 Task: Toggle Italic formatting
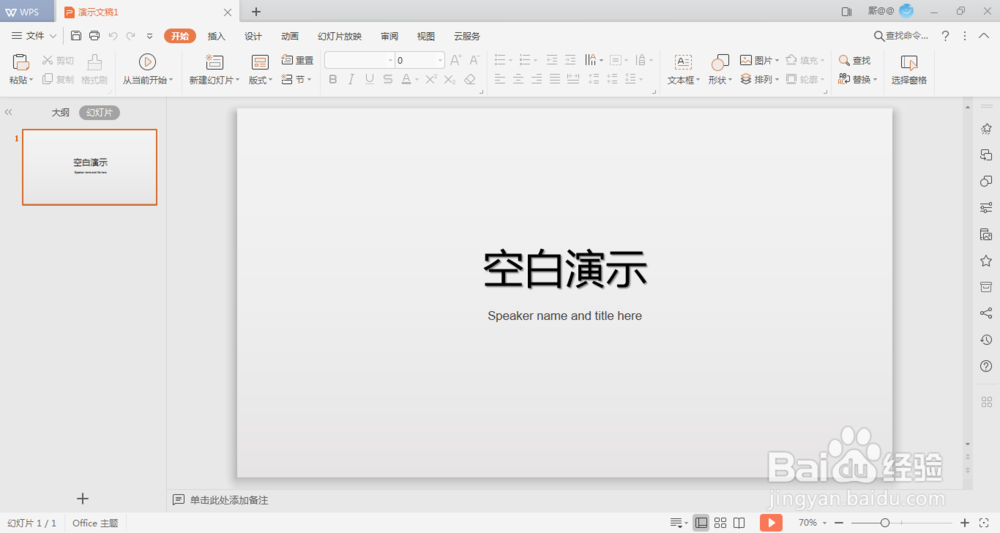pos(351,79)
